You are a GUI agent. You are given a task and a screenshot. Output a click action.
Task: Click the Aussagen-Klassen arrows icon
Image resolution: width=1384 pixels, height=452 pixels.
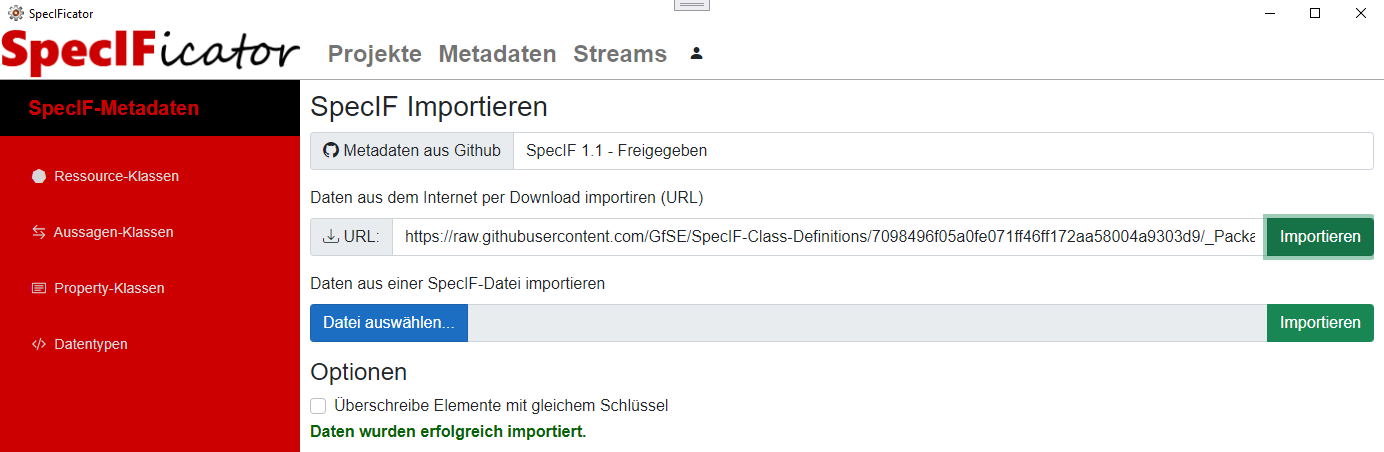(39, 232)
